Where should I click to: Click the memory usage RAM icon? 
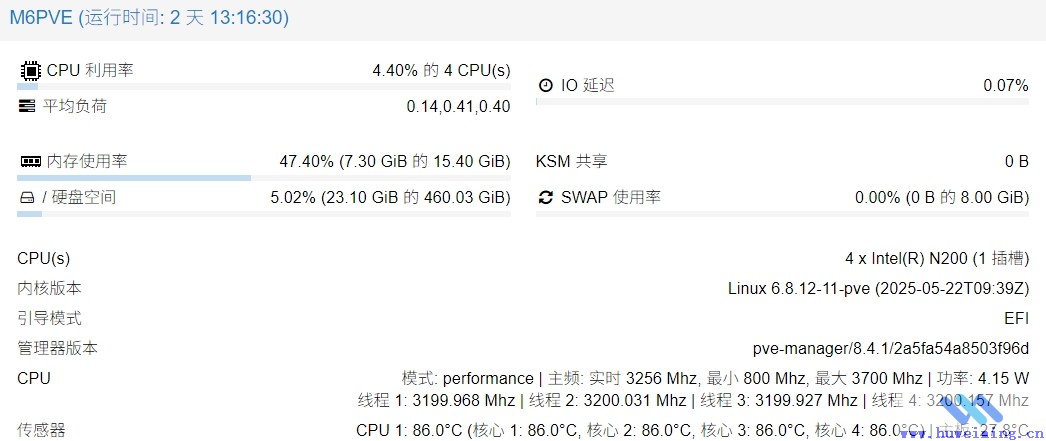coord(31,161)
